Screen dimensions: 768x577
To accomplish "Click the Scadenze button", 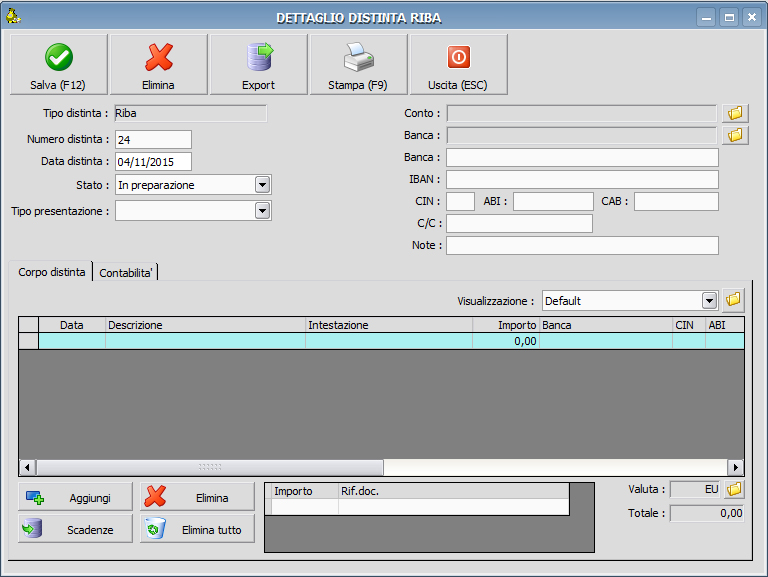I will click(x=75, y=529).
